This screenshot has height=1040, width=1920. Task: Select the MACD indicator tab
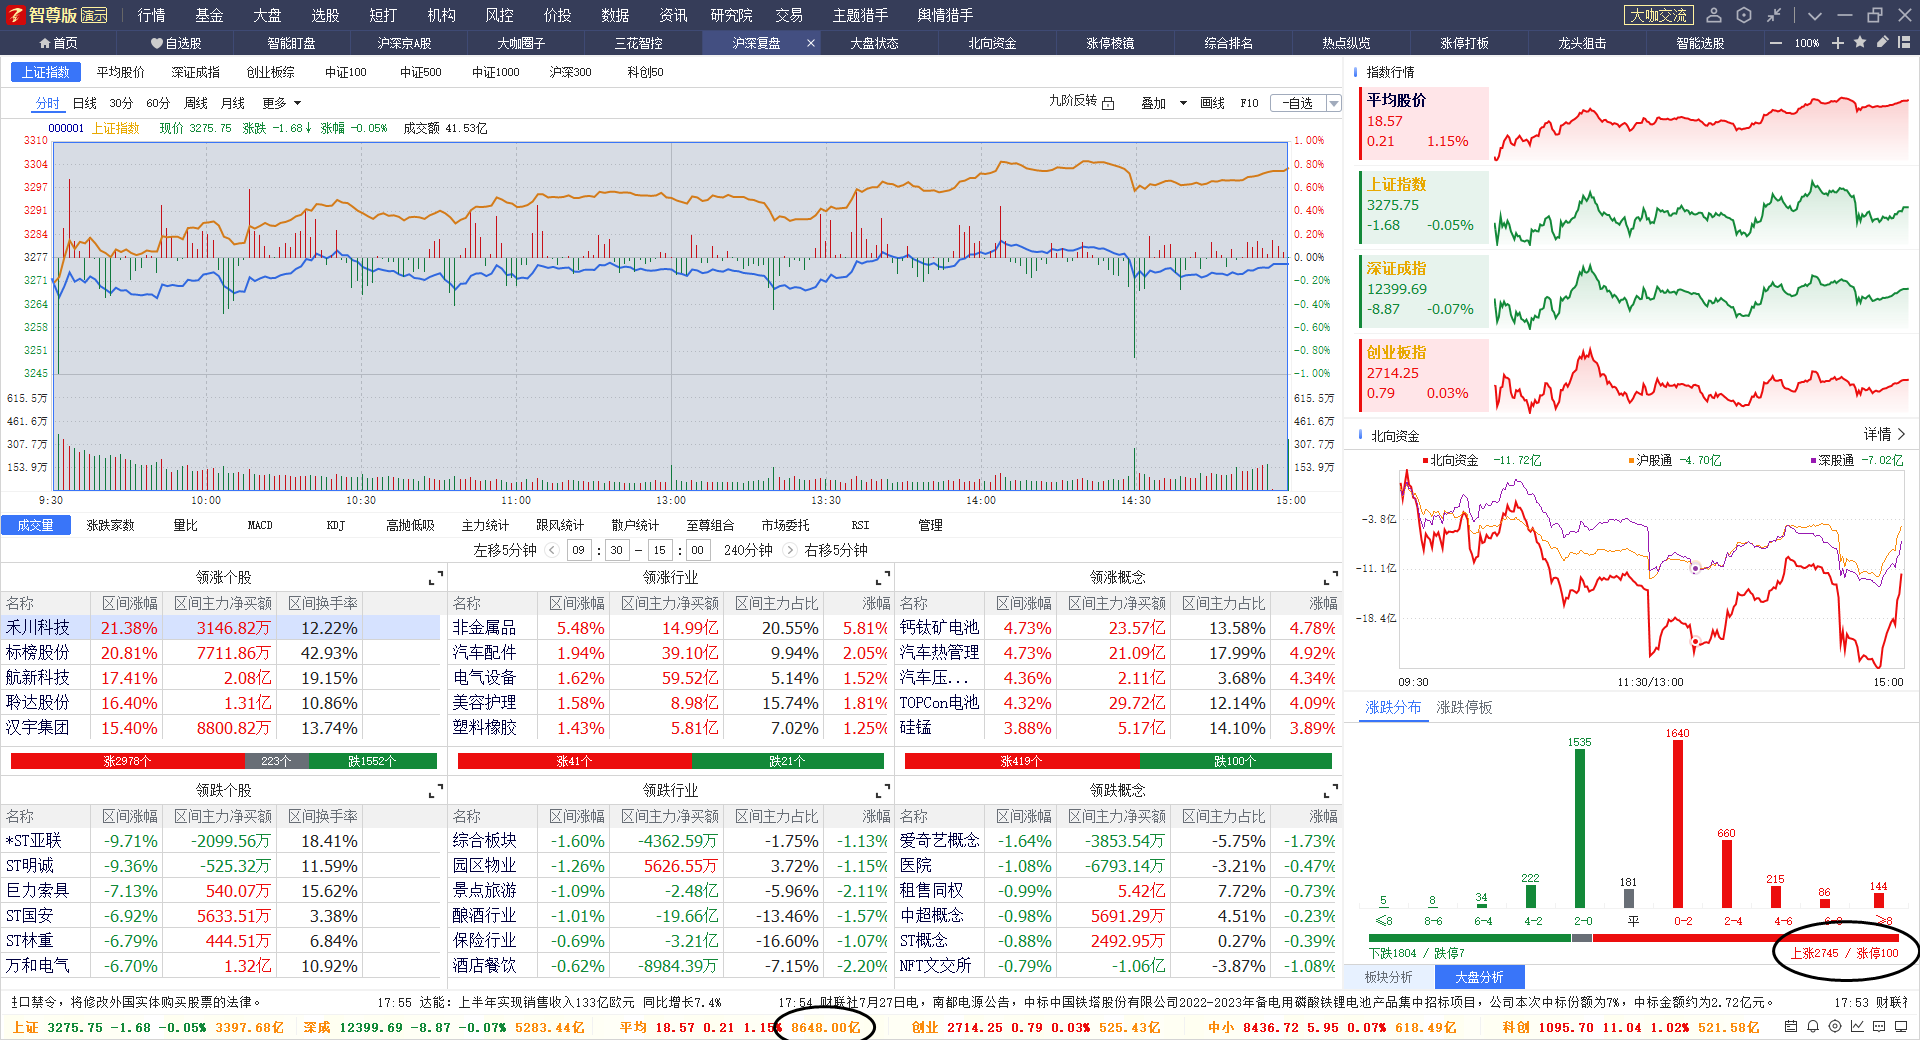(x=260, y=525)
